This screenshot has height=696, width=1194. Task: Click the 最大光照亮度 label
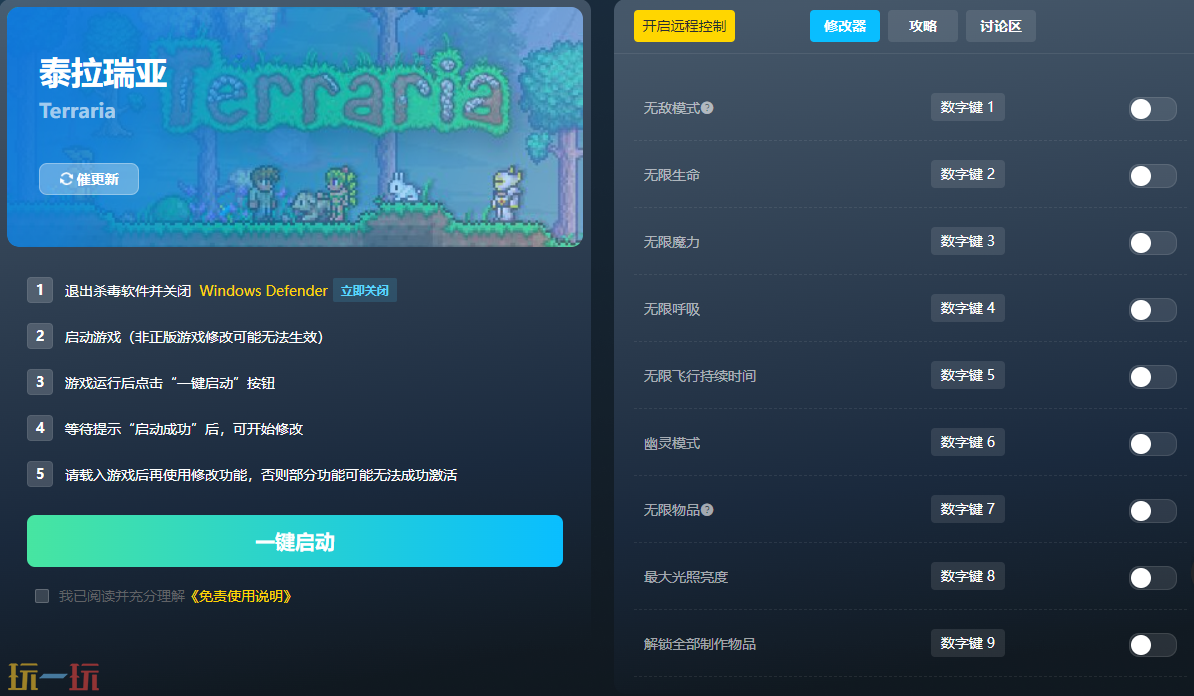[686, 577]
